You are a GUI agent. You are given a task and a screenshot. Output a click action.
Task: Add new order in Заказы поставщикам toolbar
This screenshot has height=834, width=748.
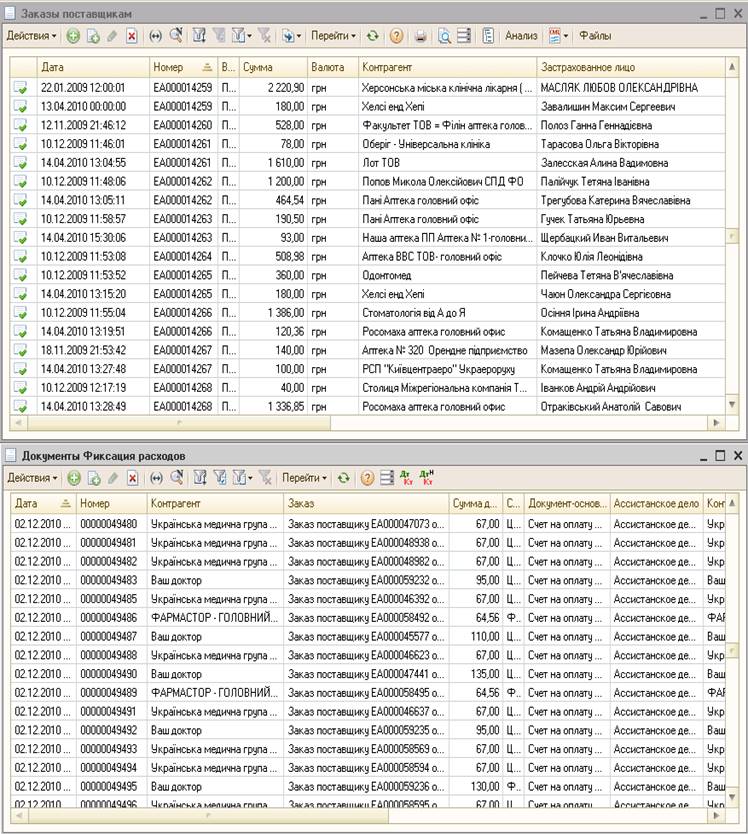tap(73, 36)
